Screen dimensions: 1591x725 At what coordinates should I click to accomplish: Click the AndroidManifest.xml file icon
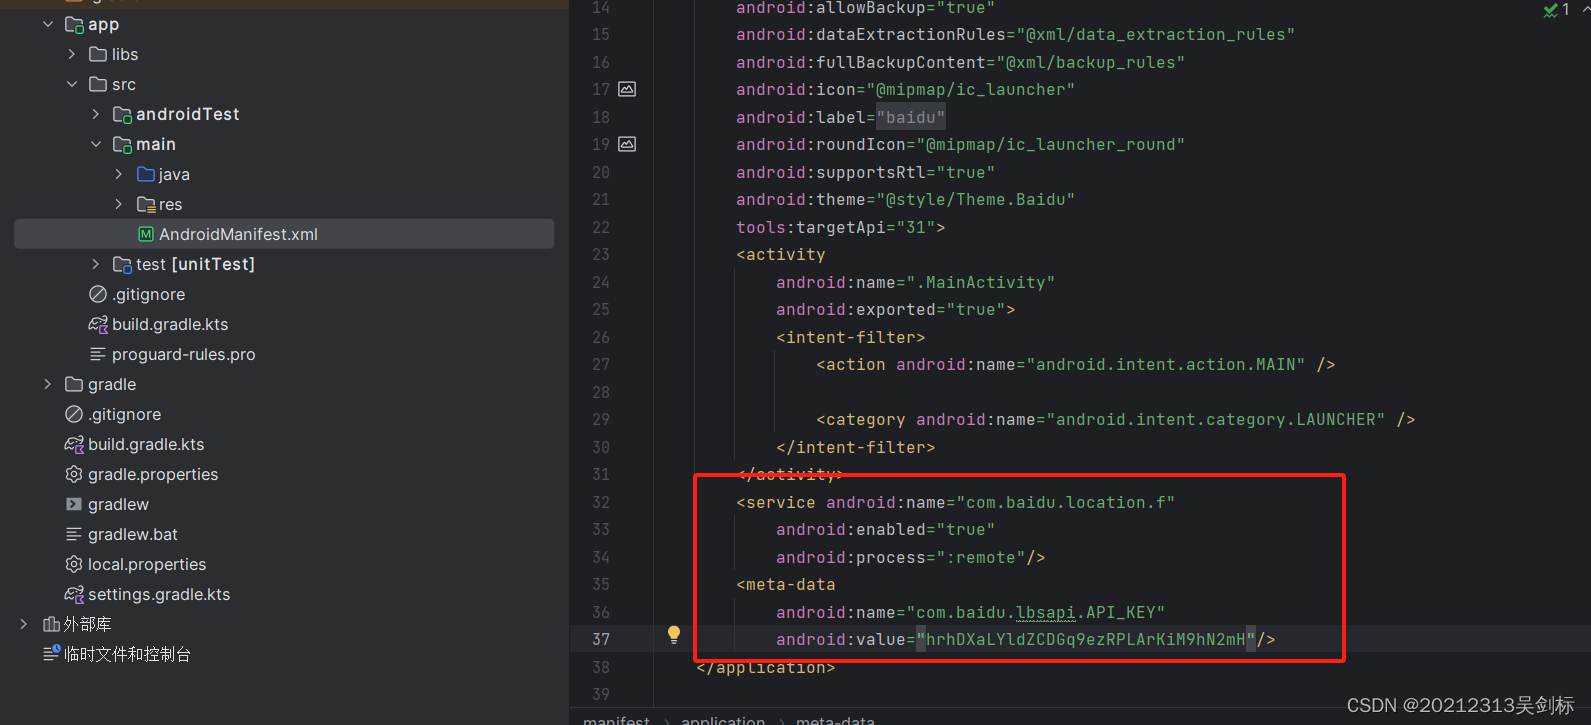click(x=146, y=234)
